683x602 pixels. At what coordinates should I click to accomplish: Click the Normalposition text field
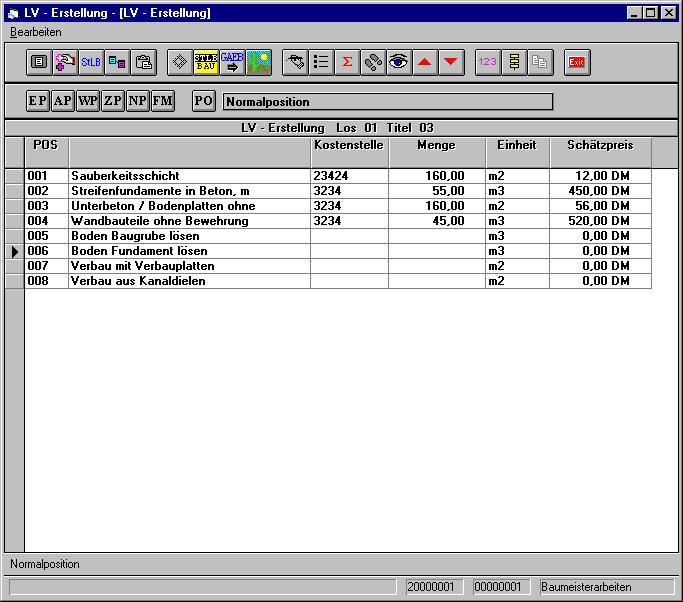[387, 101]
